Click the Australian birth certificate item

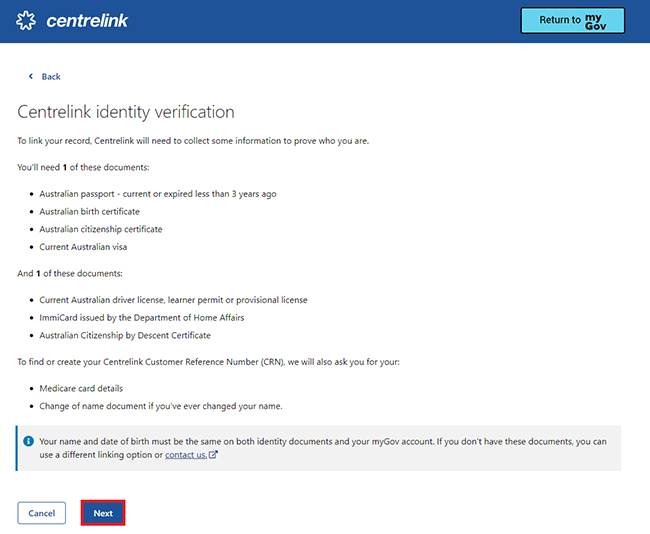pos(90,212)
